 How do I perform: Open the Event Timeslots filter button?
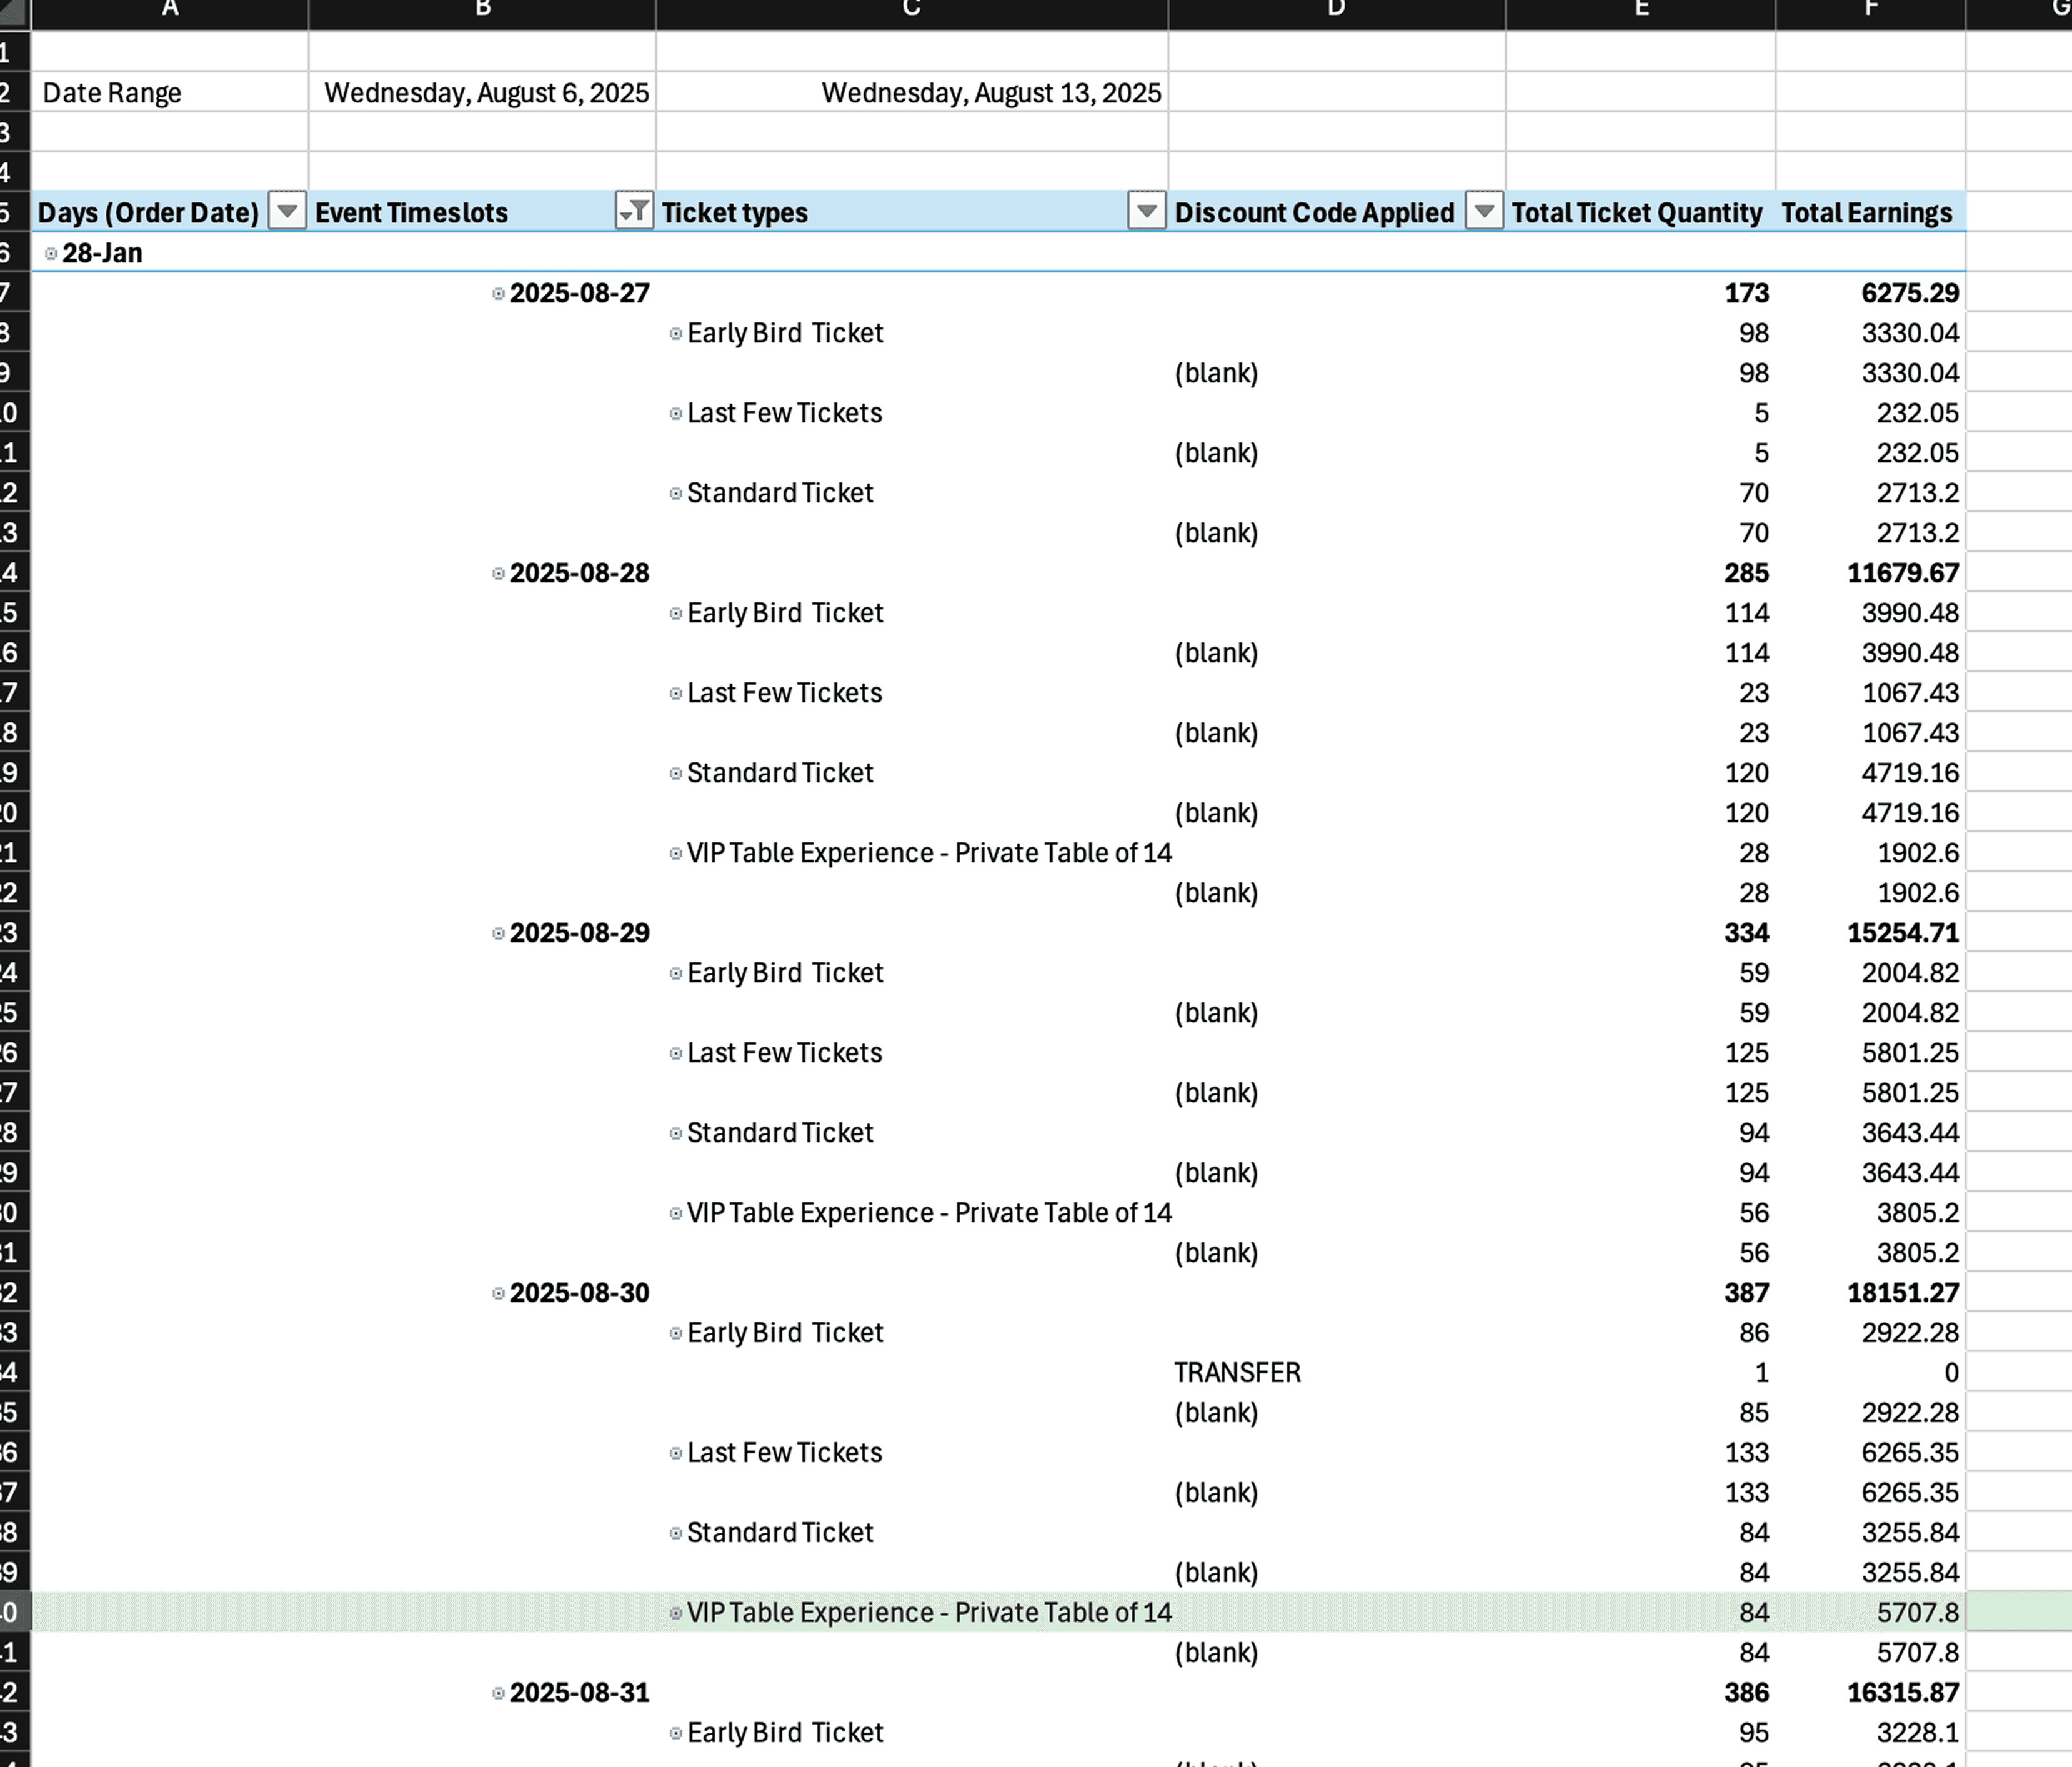(634, 212)
